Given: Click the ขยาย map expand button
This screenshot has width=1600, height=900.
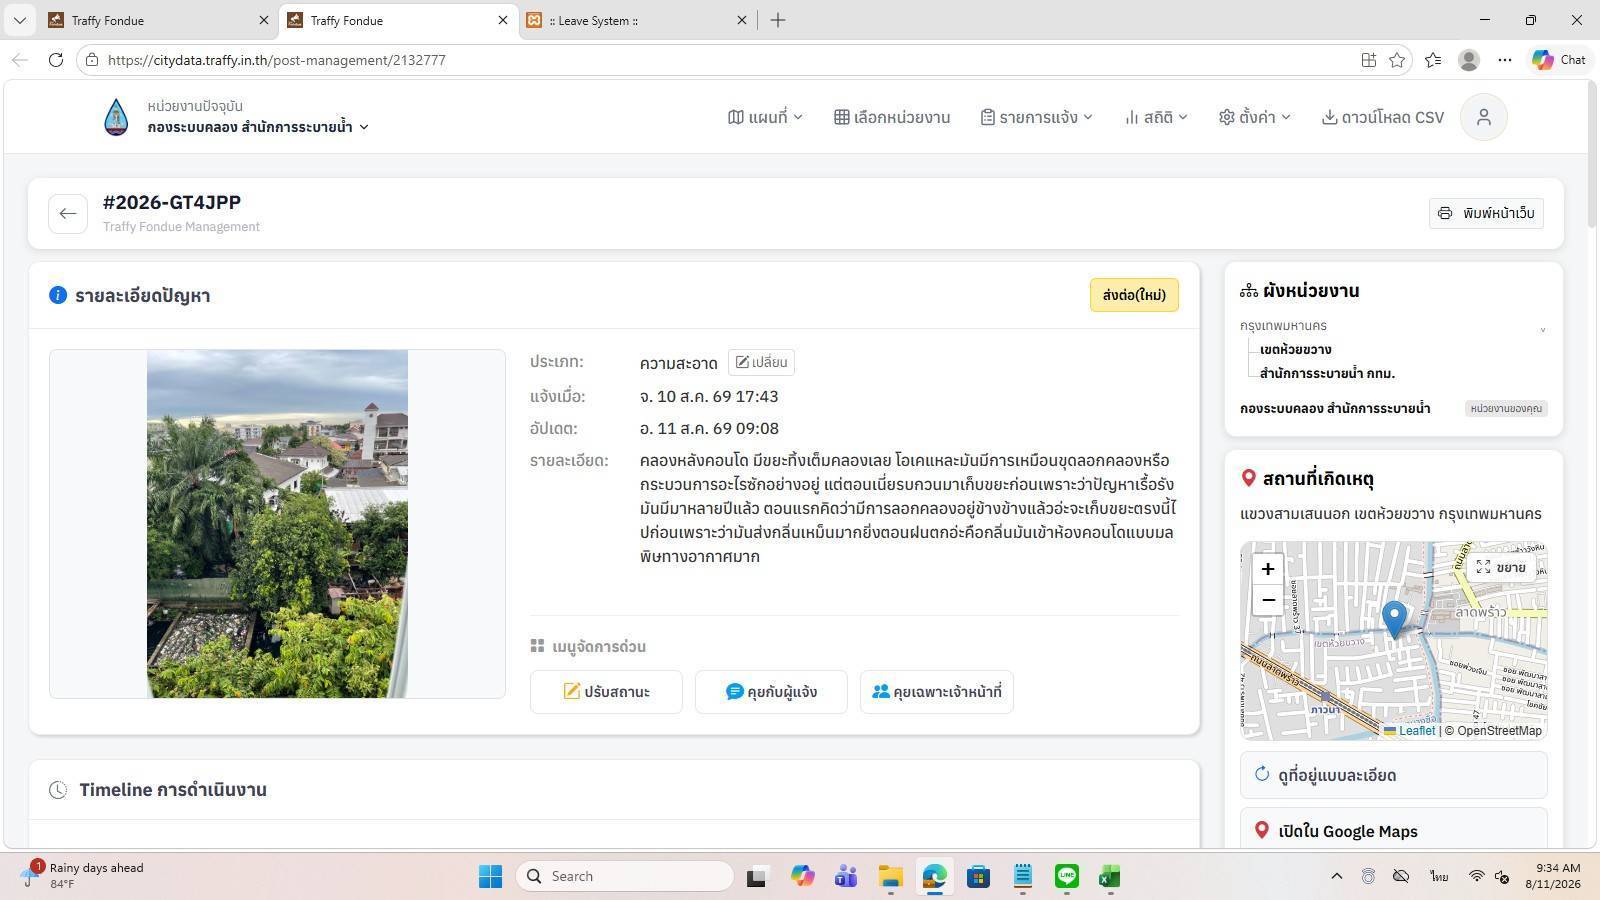Looking at the screenshot, I should click(1502, 567).
